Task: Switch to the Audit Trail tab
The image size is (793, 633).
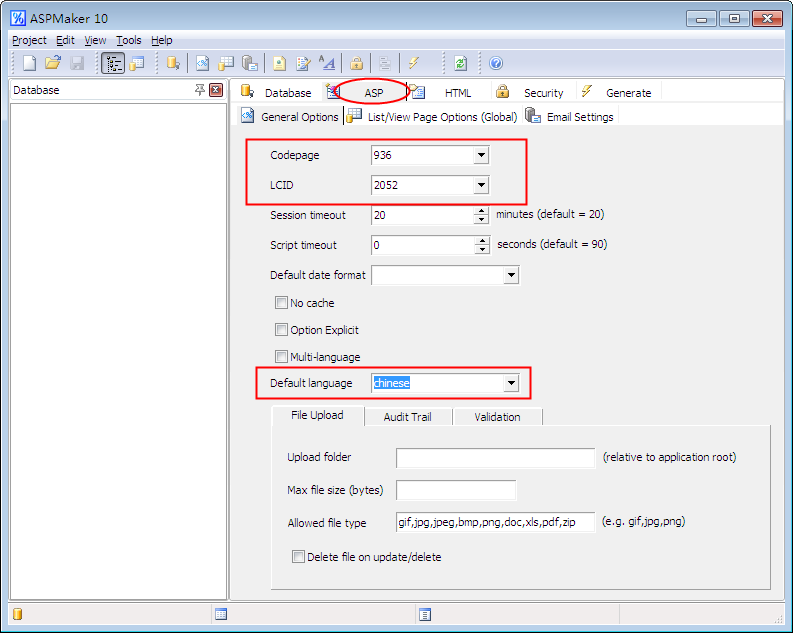Action: pos(408,417)
